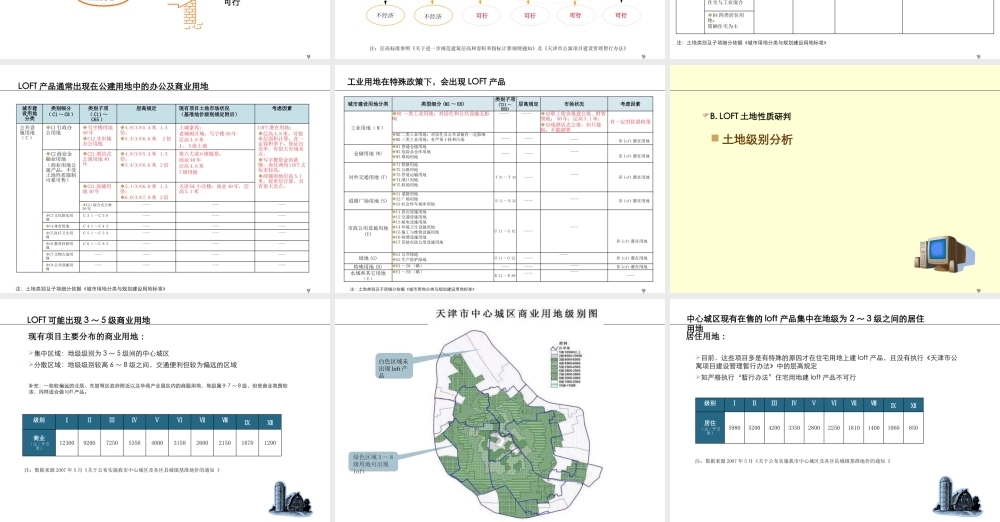Click the bullet '如严格执行 暂行办法 住宅用地建 loft 产品不可行'

click(x=776, y=377)
